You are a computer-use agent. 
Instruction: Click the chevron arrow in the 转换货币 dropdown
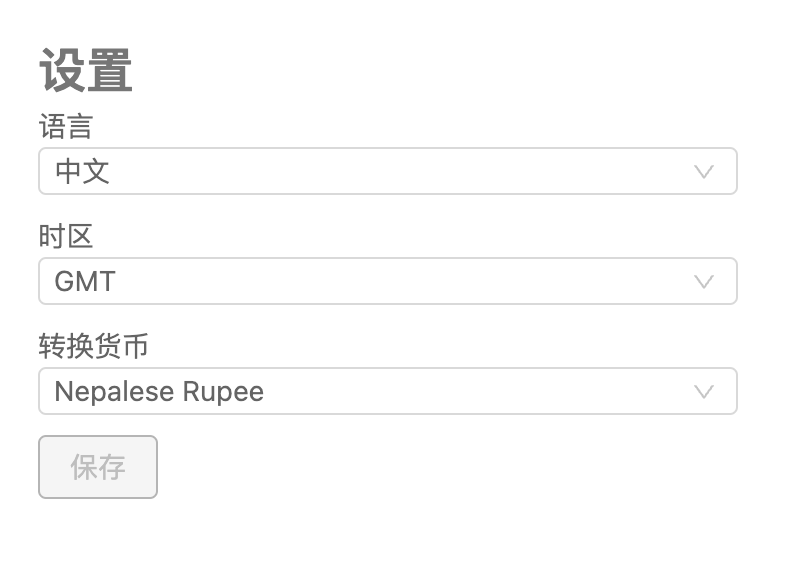click(x=704, y=391)
